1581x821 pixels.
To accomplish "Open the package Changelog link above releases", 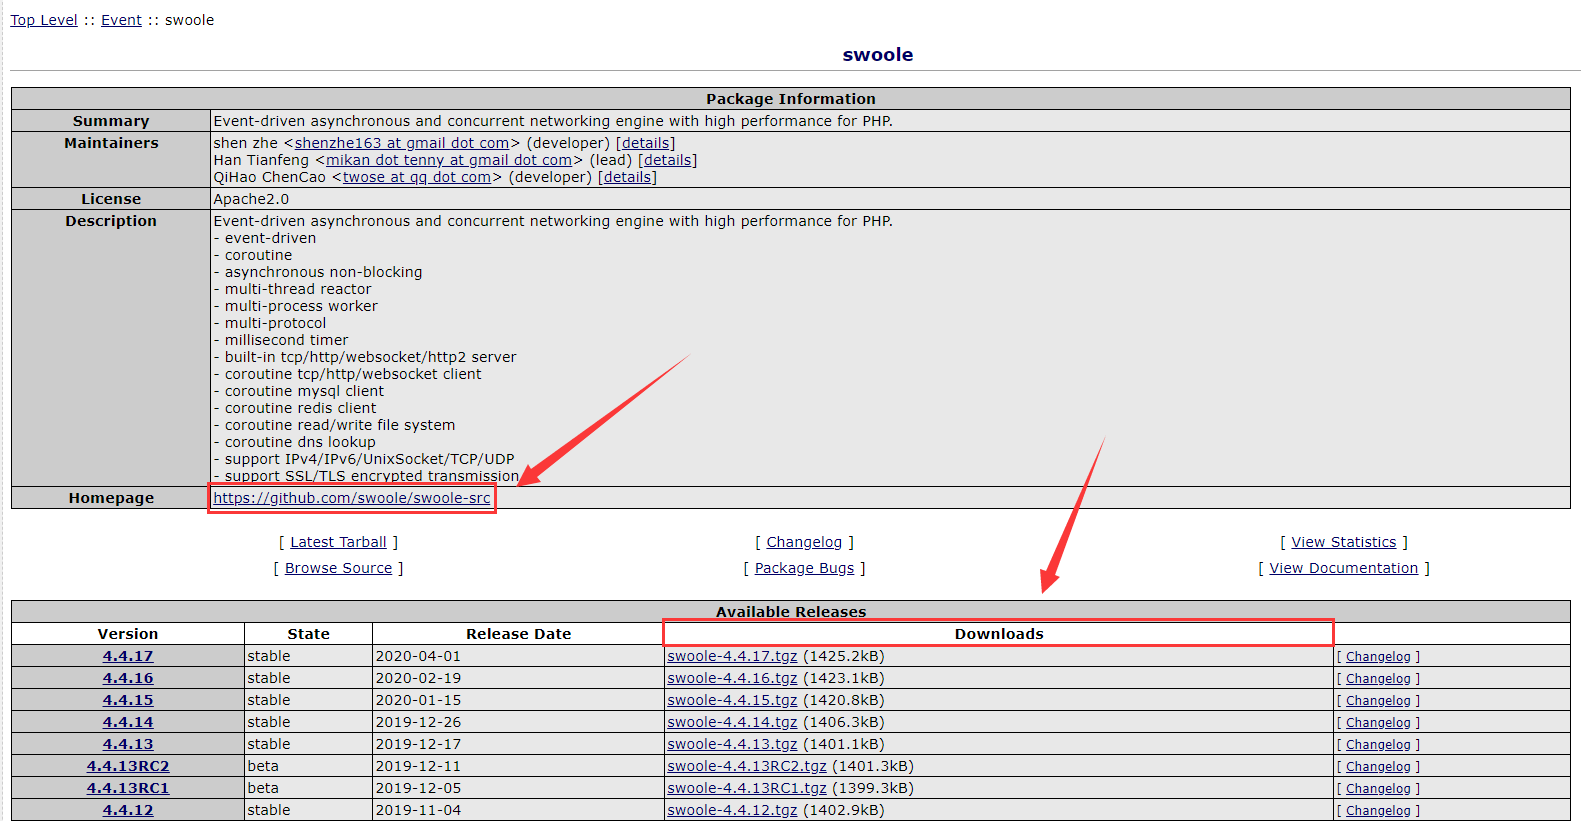I will coord(804,542).
